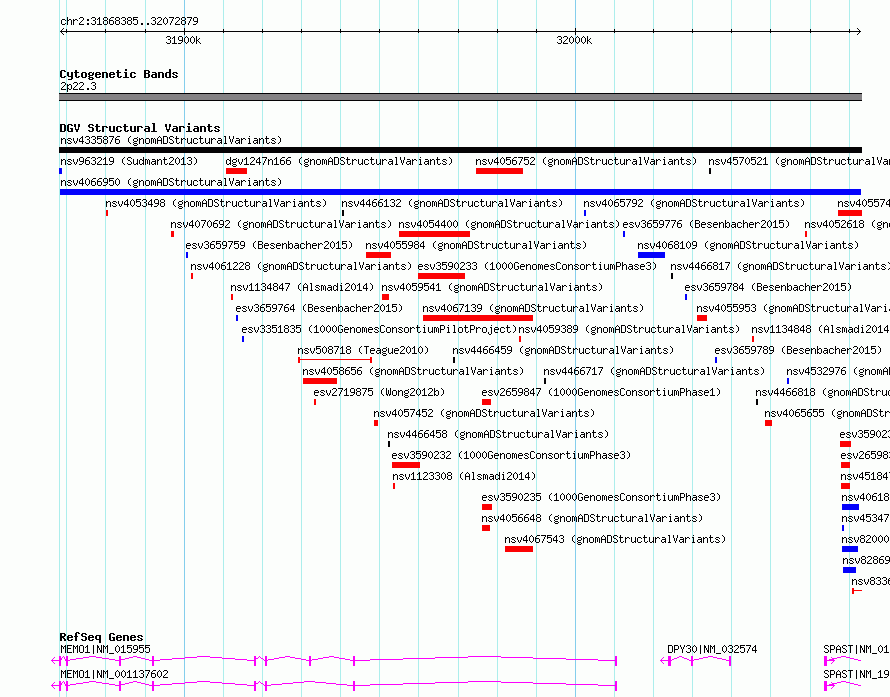Screen dimensions: 890x697
Task: Click the long blue nsv4066950 bar
Action: [x=460, y=192]
